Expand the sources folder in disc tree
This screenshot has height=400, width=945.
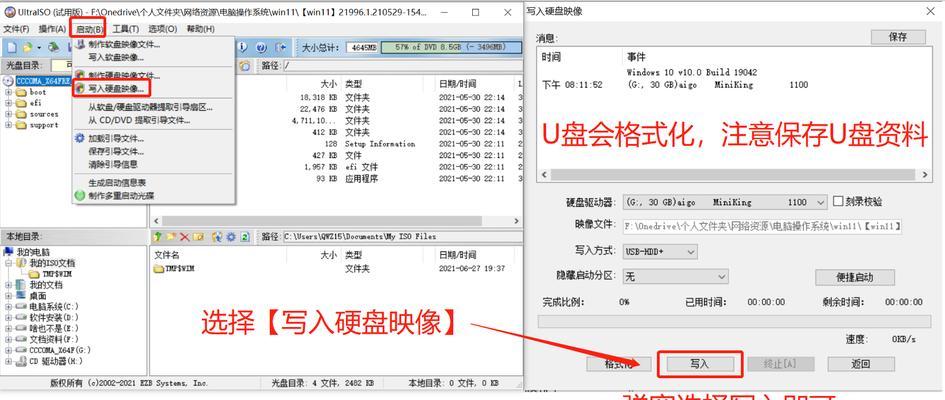(x=8, y=114)
